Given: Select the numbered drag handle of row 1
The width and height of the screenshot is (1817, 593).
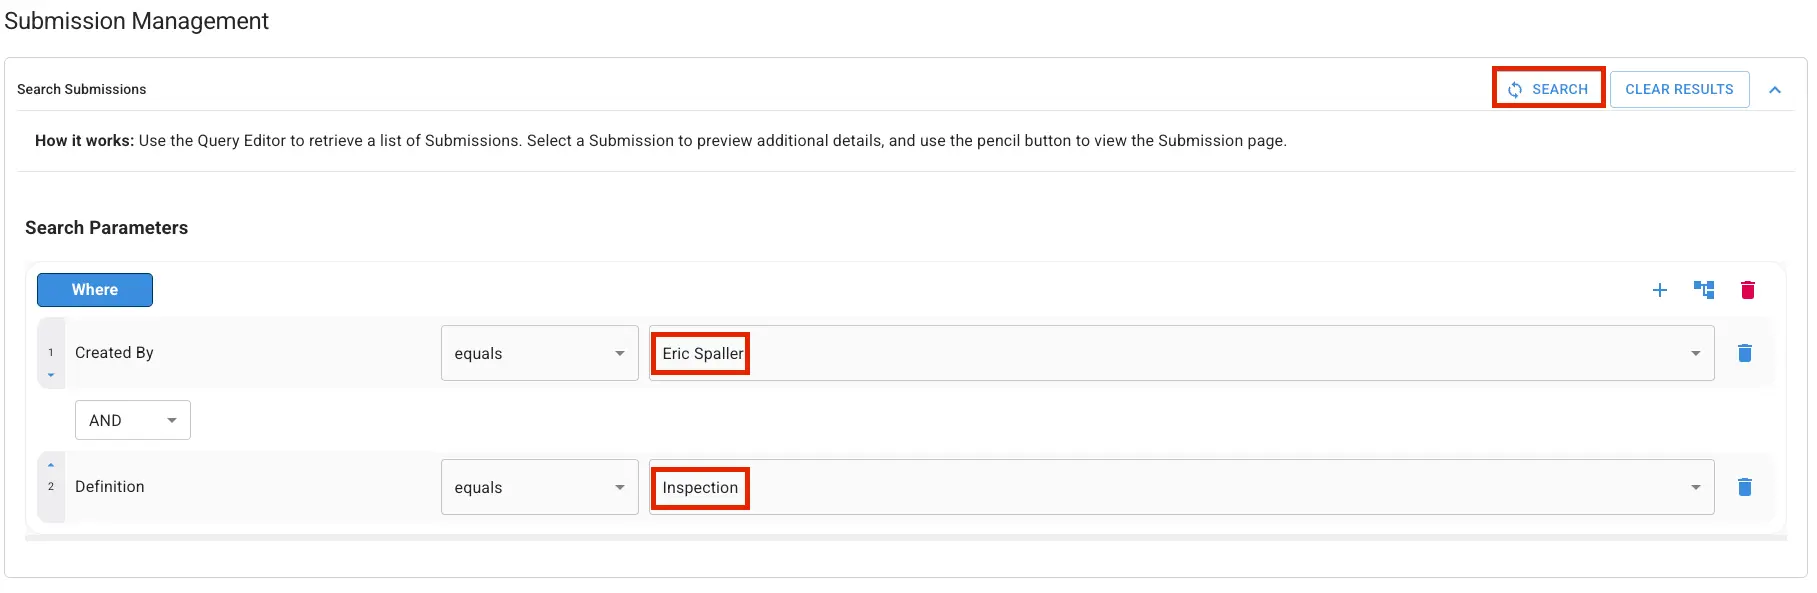Looking at the screenshot, I should coord(50,352).
